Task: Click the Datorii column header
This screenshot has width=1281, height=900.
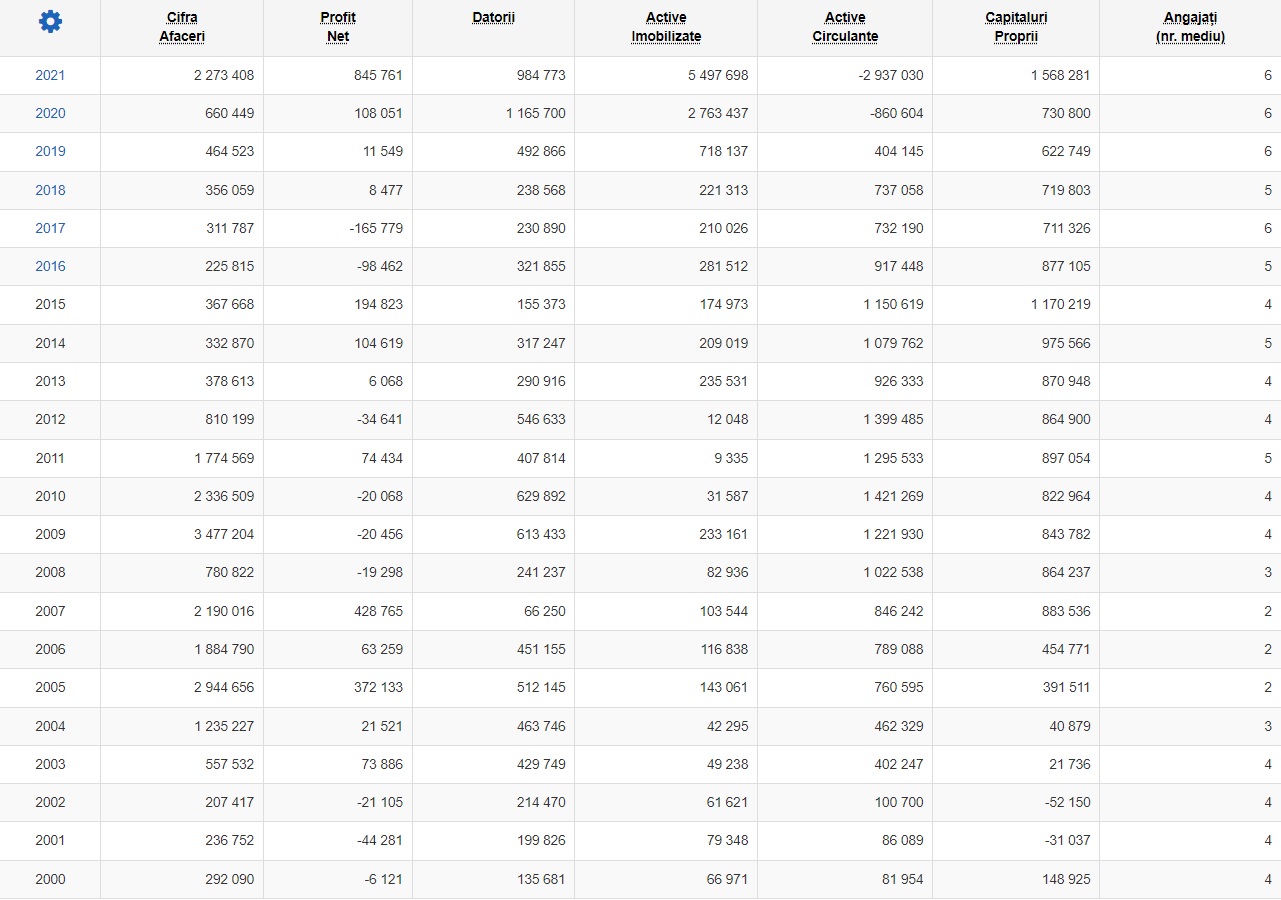Action: tap(493, 17)
